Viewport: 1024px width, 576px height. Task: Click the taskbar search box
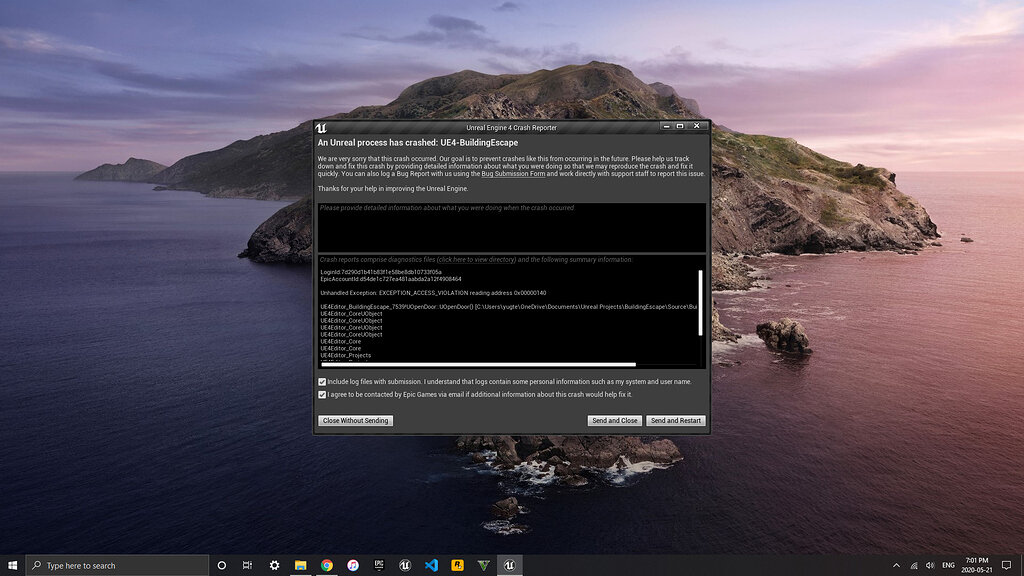pyautogui.click(x=117, y=565)
